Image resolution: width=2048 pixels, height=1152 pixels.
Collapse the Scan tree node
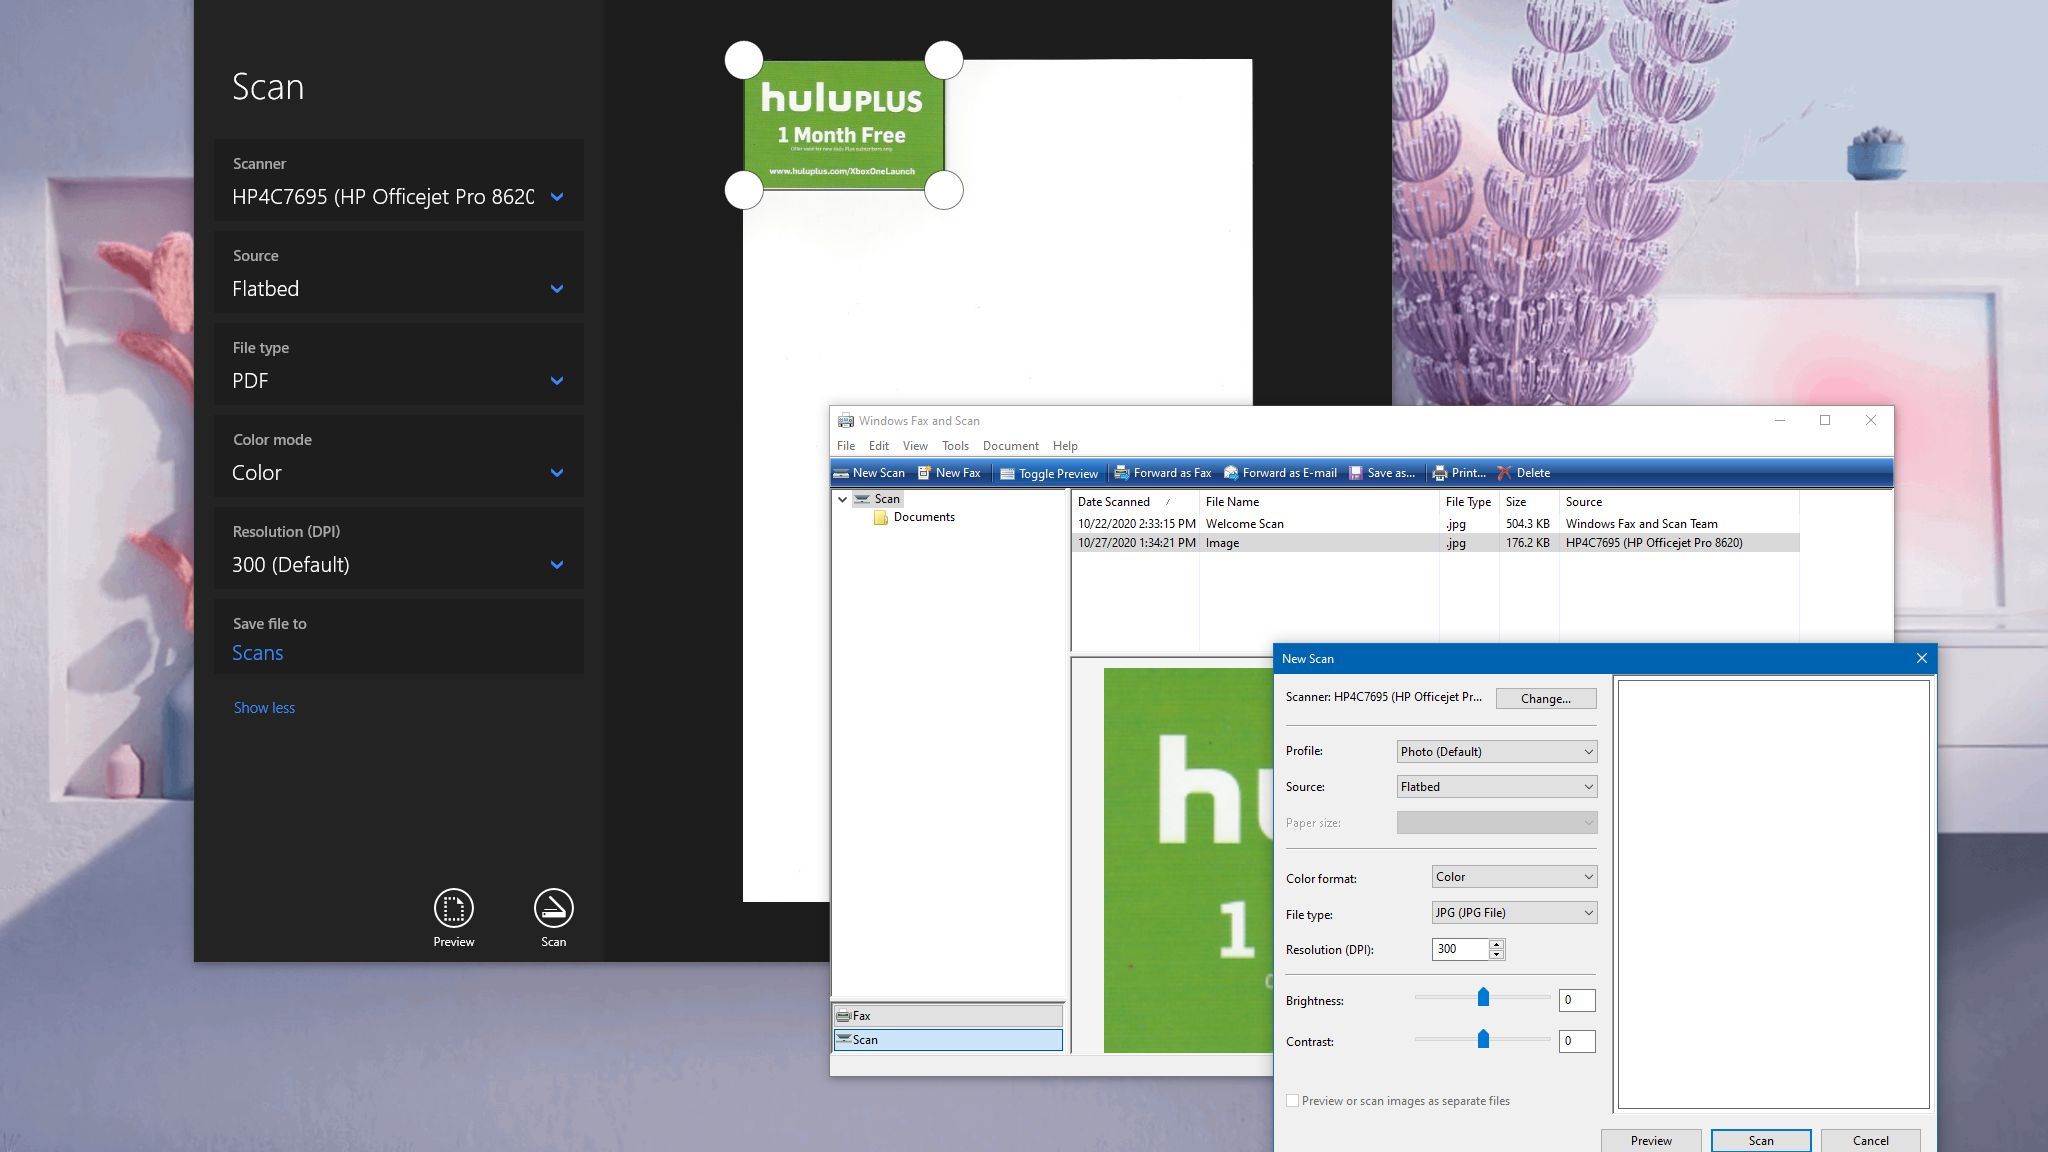[843, 499]
